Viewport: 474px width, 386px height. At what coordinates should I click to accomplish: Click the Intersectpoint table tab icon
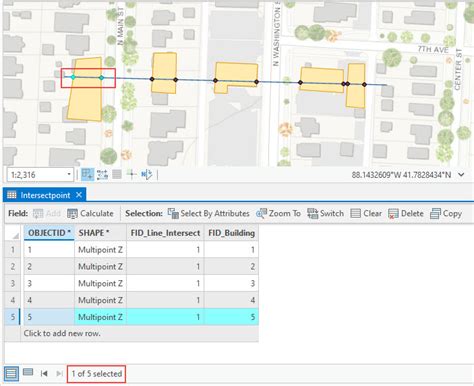click(x=12, y=195)
